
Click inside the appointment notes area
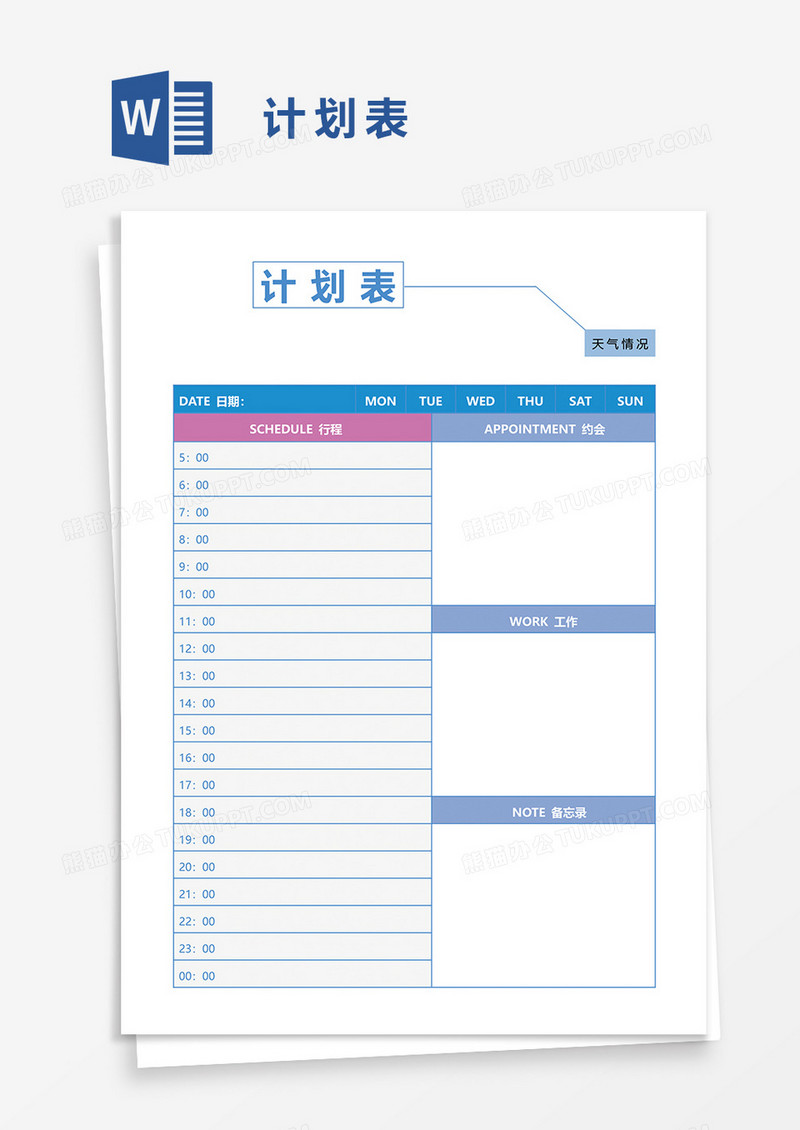[x=543, y=524]
